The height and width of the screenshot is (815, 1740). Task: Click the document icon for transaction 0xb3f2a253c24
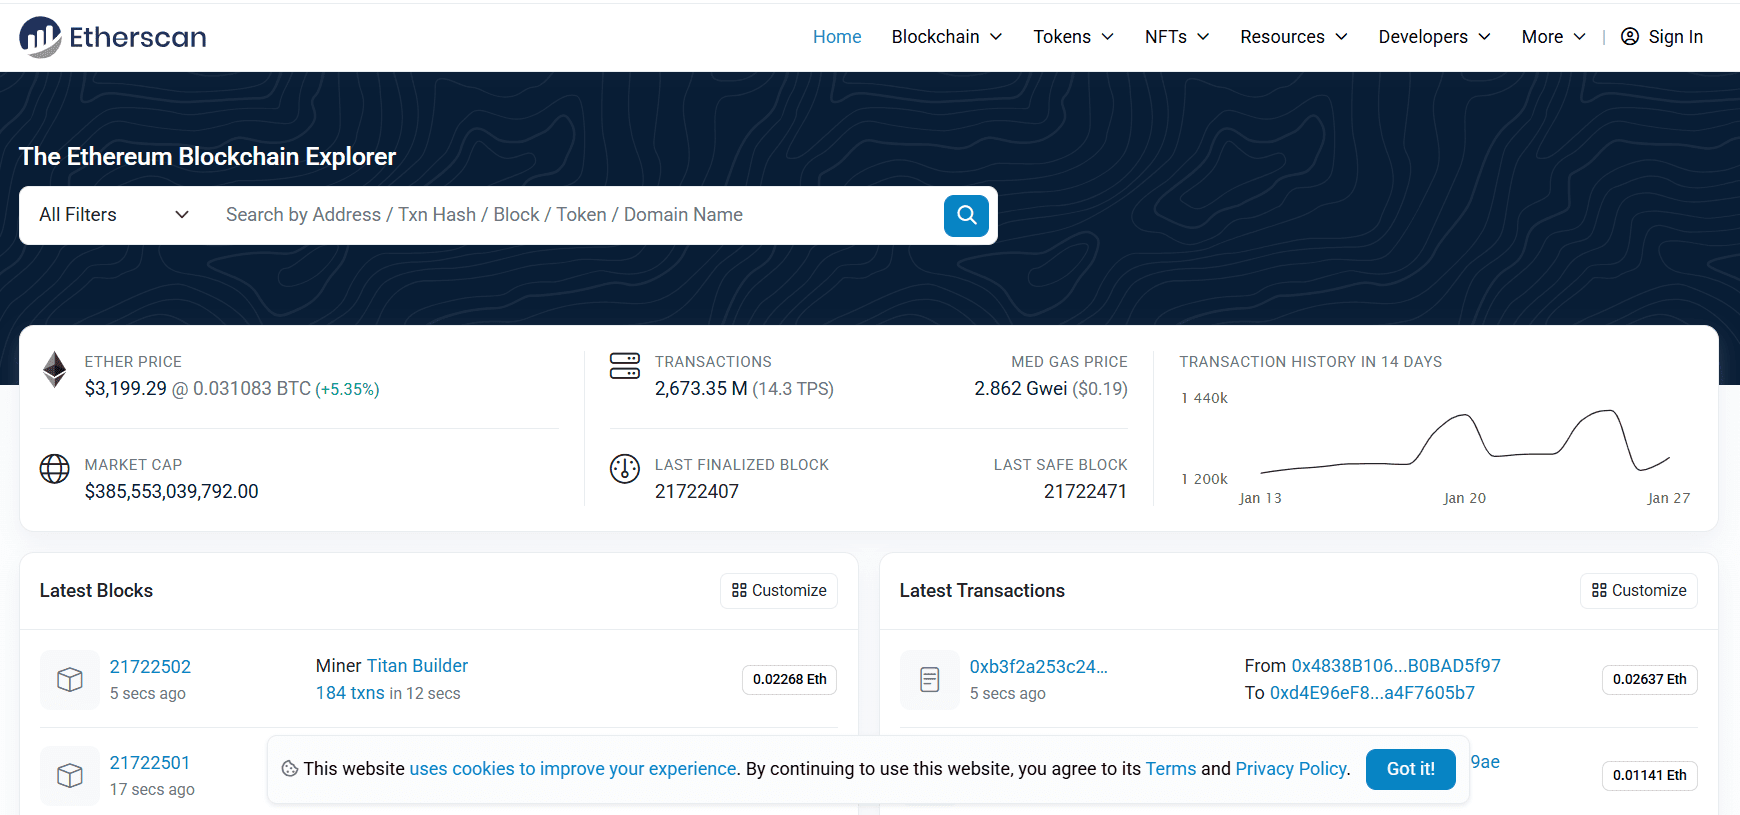click(x=930, y=680)
